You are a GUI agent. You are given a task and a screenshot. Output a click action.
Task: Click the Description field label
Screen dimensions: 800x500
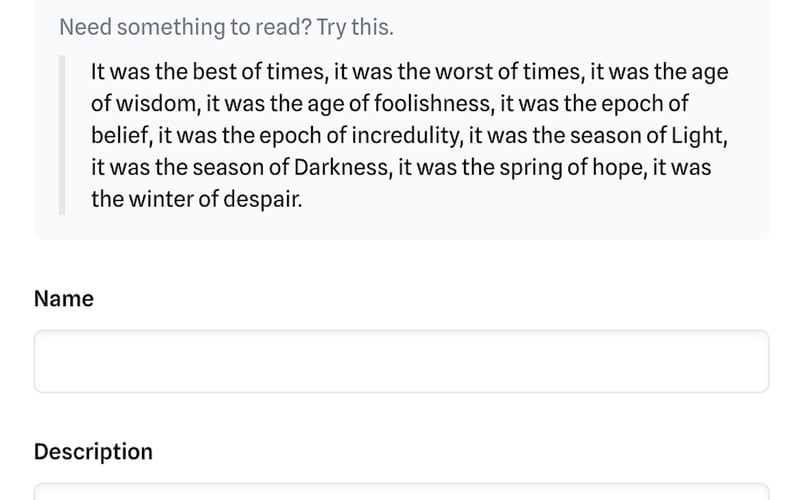pos(93,451)
